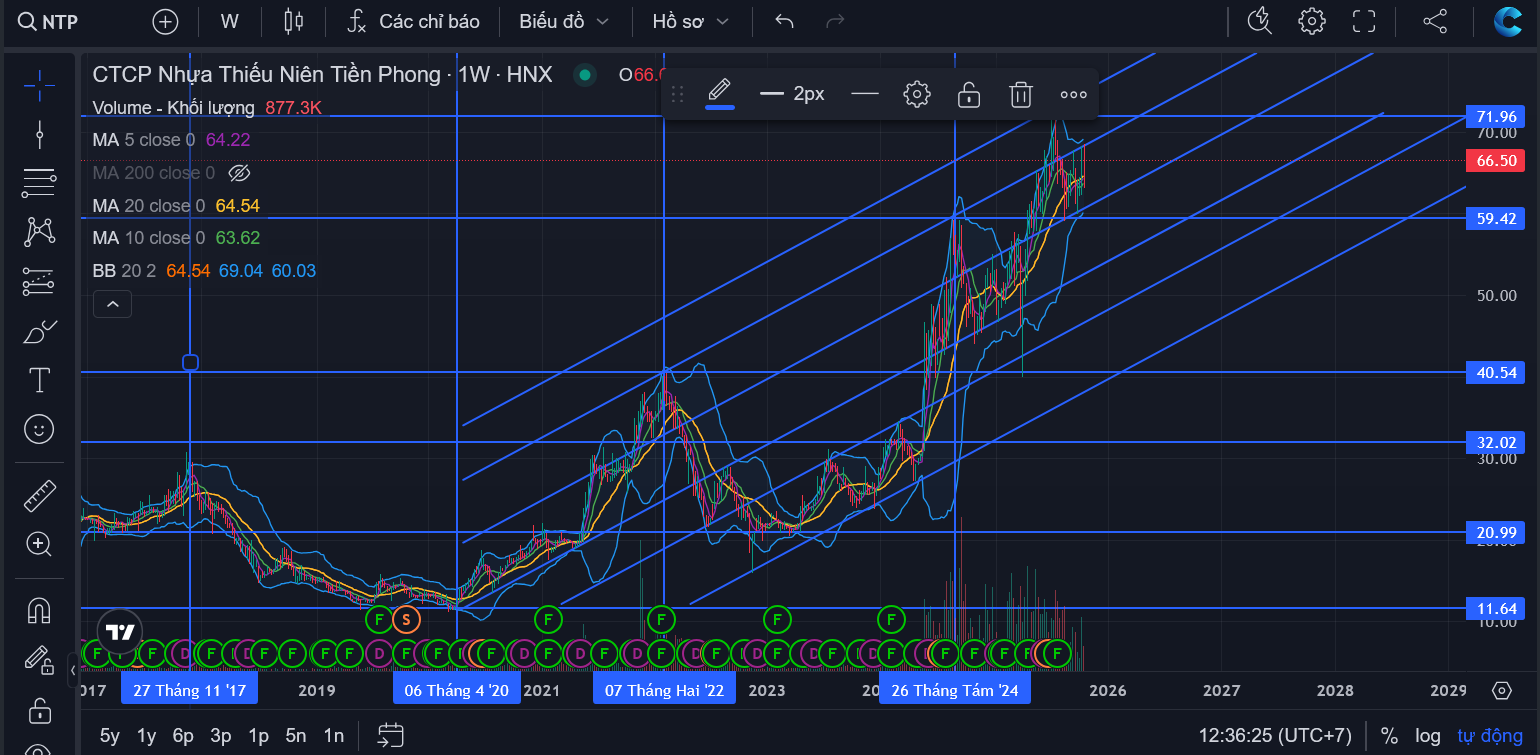The image size is (1540, 755).
Task: Open the chart patterns tool group
Action: point(39,232)
